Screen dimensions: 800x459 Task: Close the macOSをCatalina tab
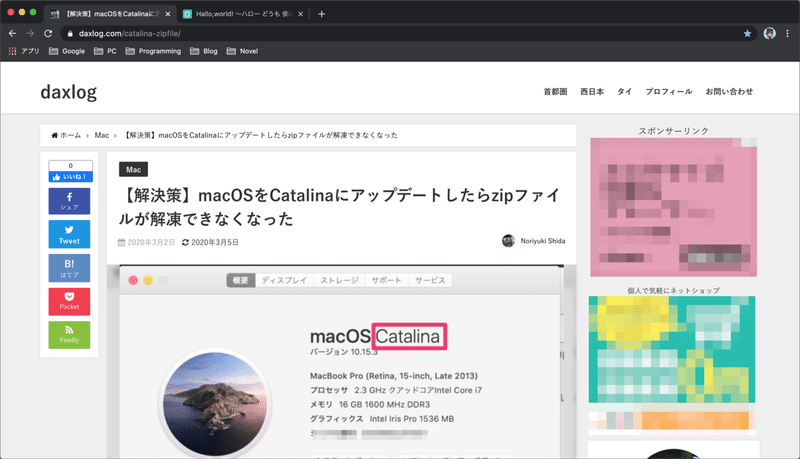pyautogui.click(x=168, y=14)
